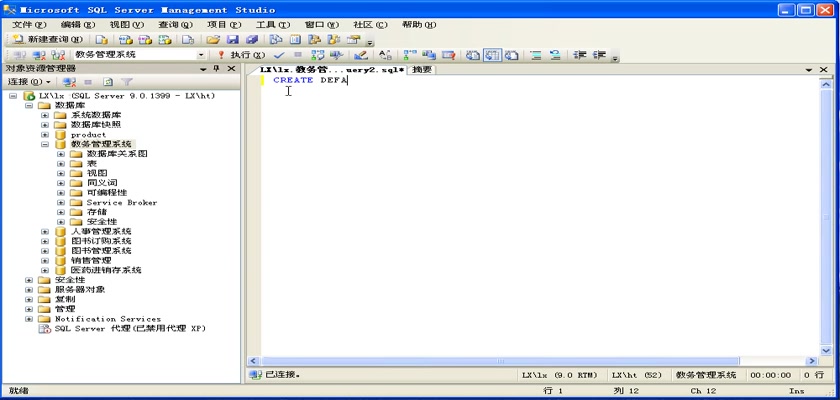
Task: Open an Analysis Services DMX Query
Action: [145, 40]
